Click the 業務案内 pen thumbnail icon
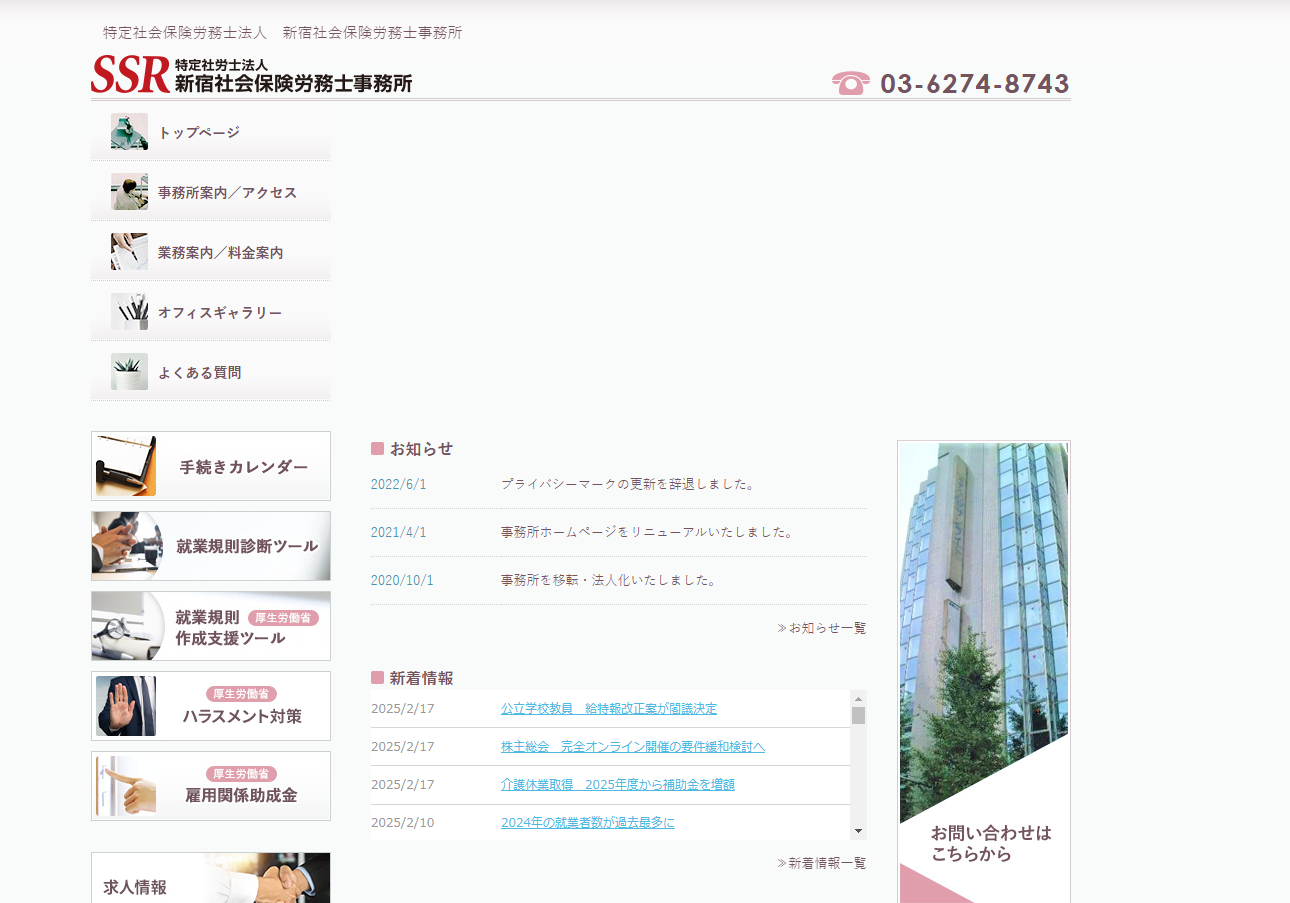The image size is (1290, 903). tap(129, 252)
